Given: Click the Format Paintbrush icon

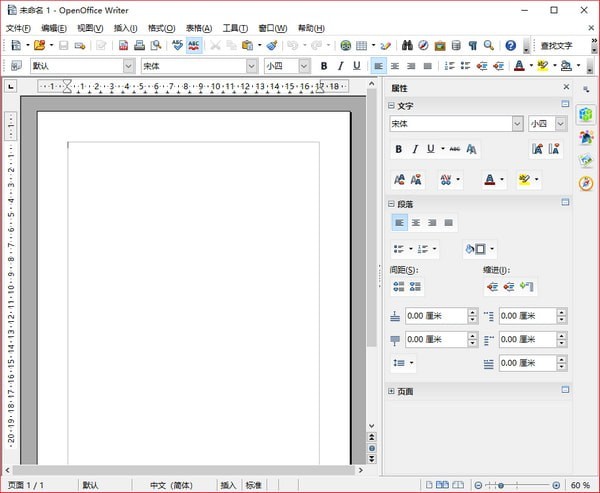Looking at the screenshot, I should (271, 46).
